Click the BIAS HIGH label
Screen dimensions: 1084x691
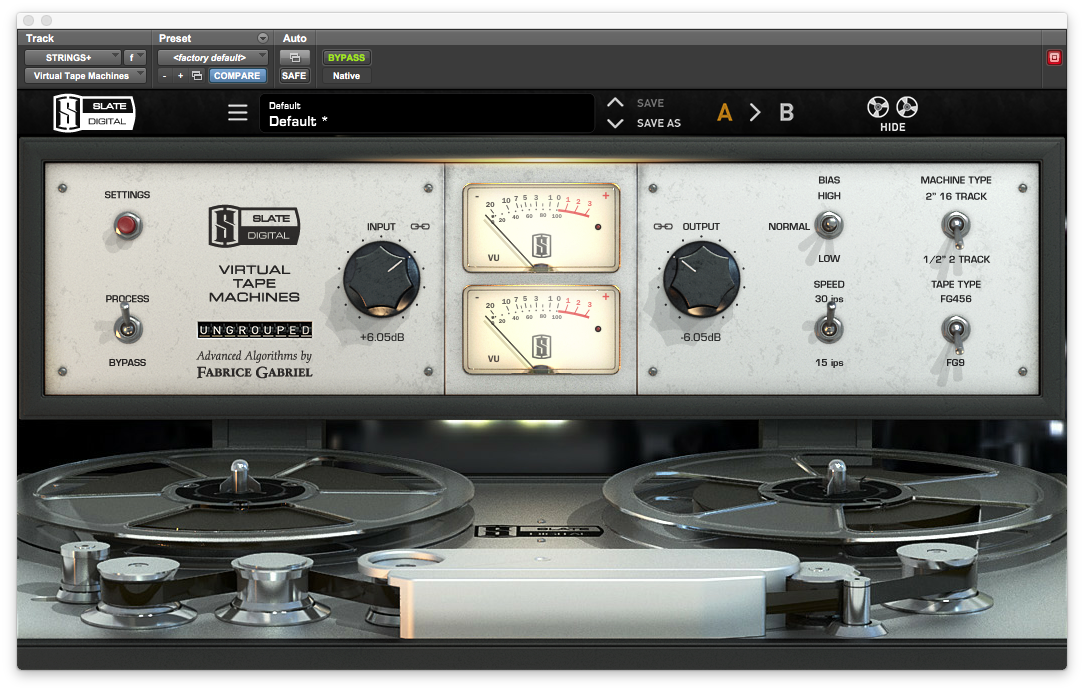pyautogui.click(x=829, y=196)
